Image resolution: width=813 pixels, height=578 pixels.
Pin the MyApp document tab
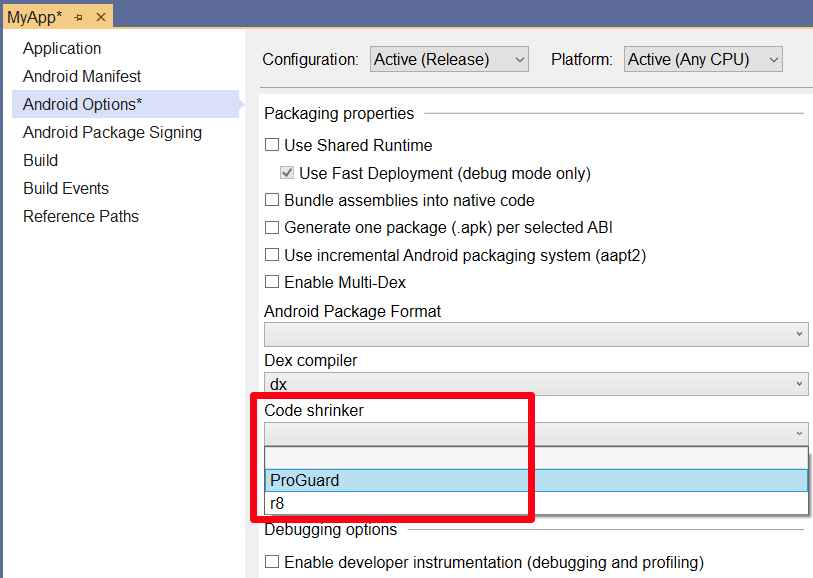[79, 16]
